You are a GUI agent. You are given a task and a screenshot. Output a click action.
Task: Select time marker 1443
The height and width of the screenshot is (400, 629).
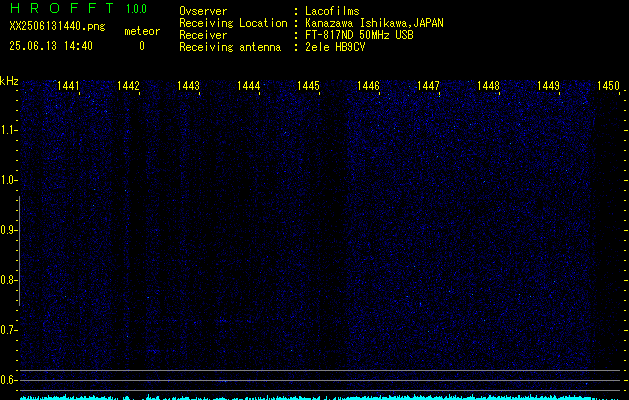[189, 85]
